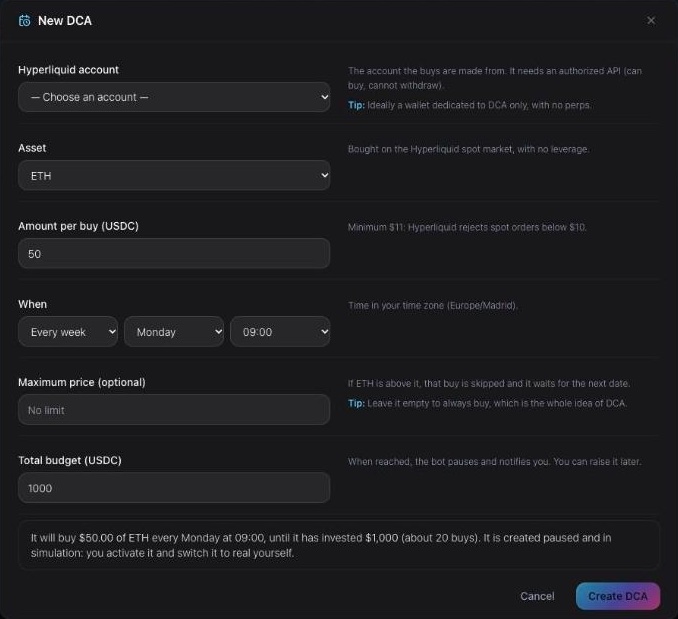Click the Cancel button
This screenshot has height=619, width=678.
[x=537, y=596]
